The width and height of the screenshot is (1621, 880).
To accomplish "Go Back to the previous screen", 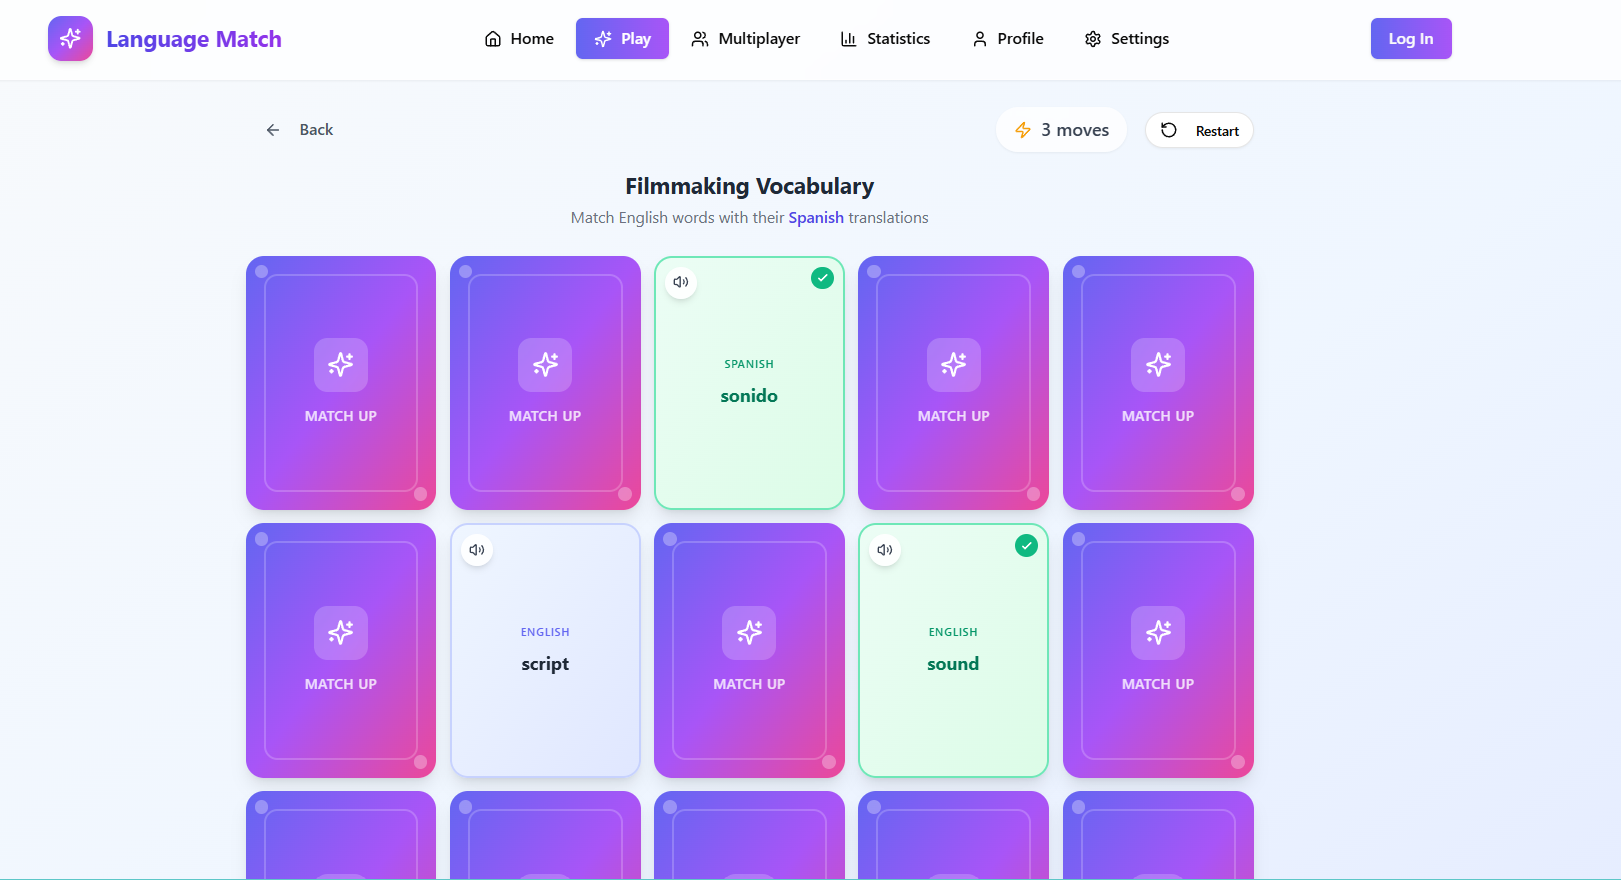I will pyautogui.click(x=299, y=130).
